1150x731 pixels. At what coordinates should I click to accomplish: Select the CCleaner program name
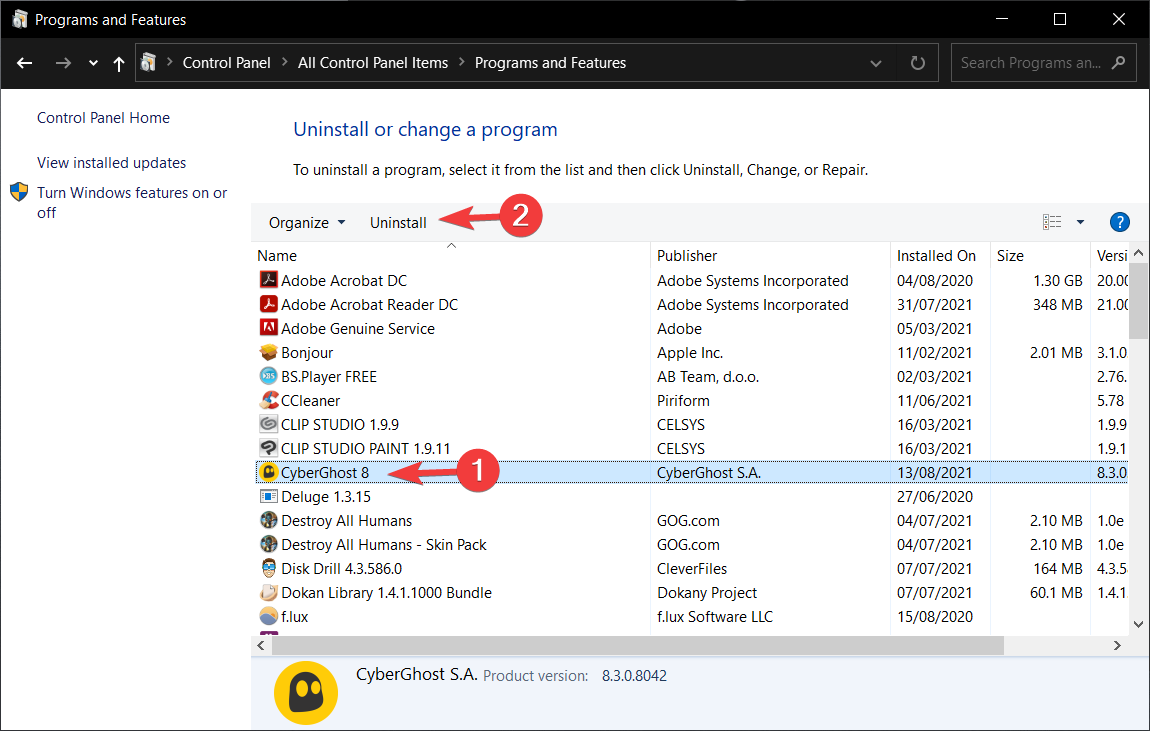pos(310,401)
